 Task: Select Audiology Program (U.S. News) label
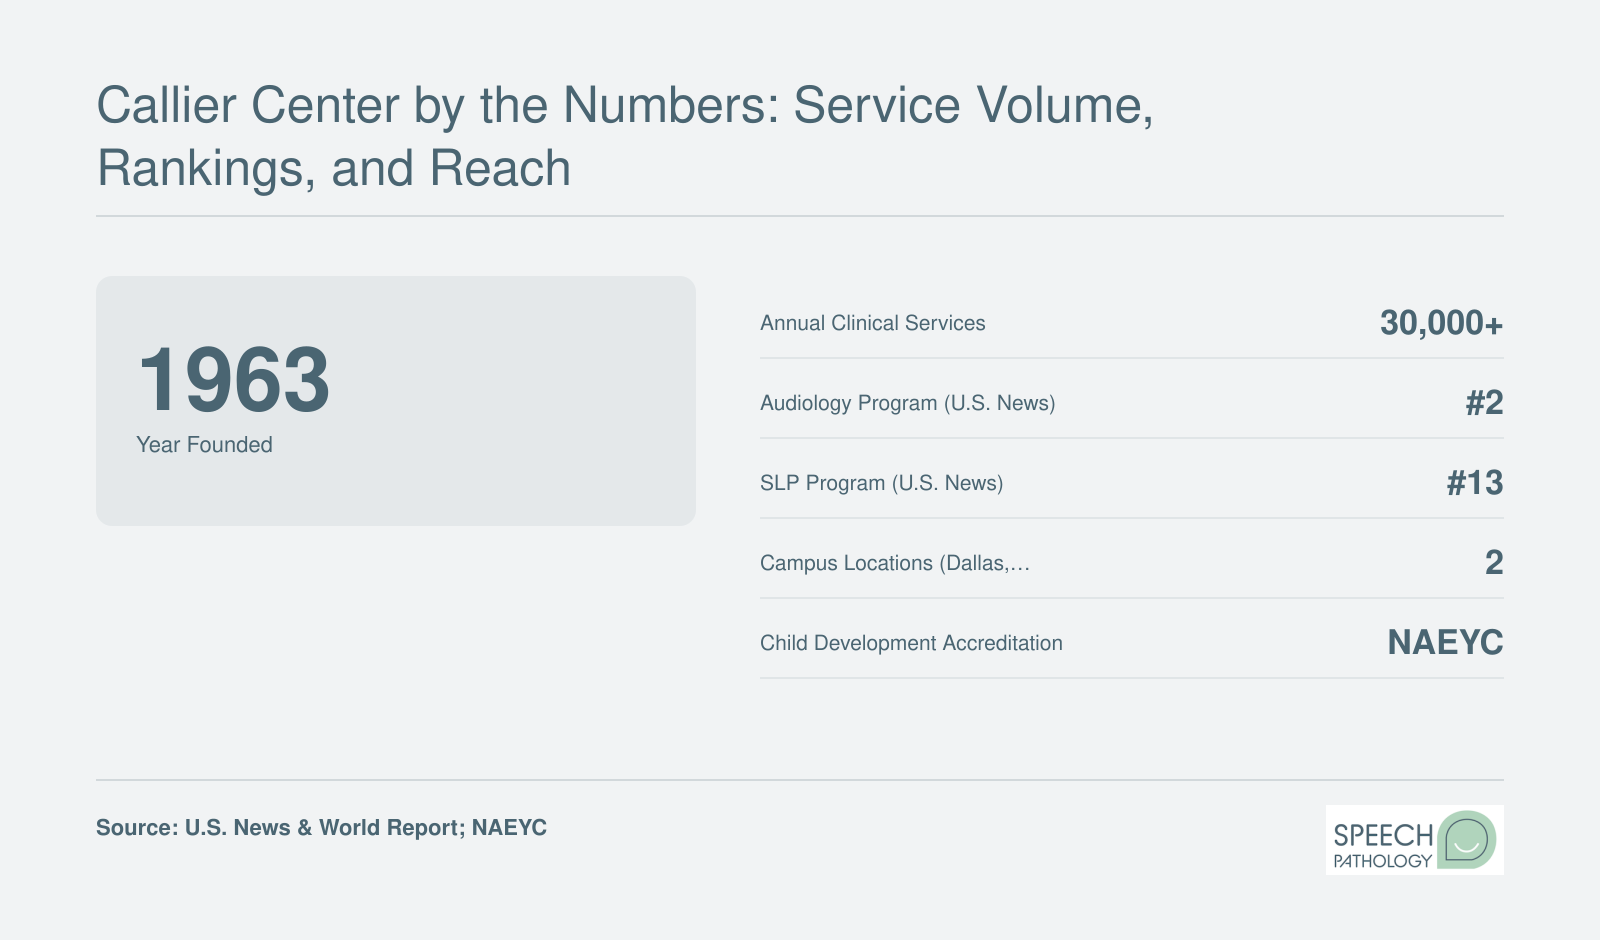click(x=907, y=403)
